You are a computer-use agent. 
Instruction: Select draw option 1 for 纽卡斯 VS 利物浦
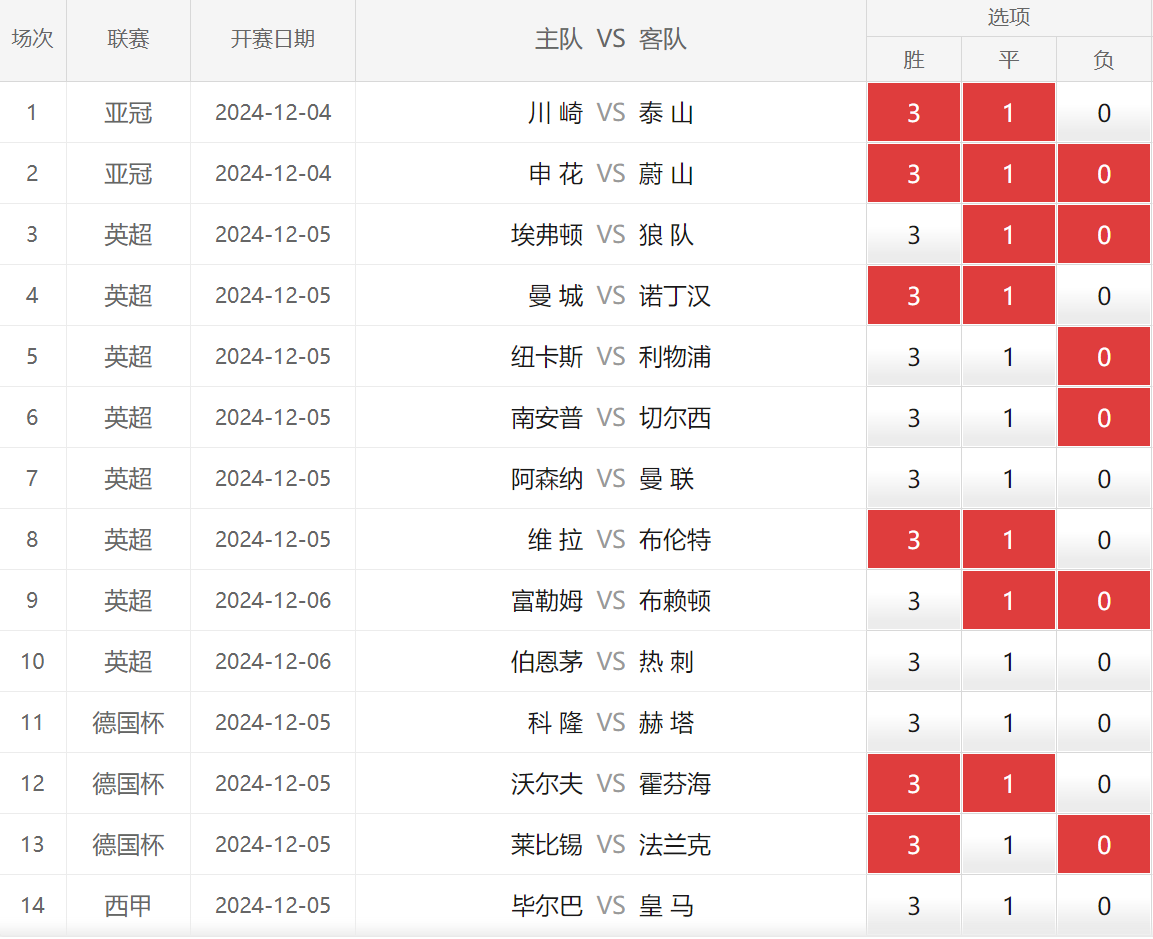click(1009, 357)
